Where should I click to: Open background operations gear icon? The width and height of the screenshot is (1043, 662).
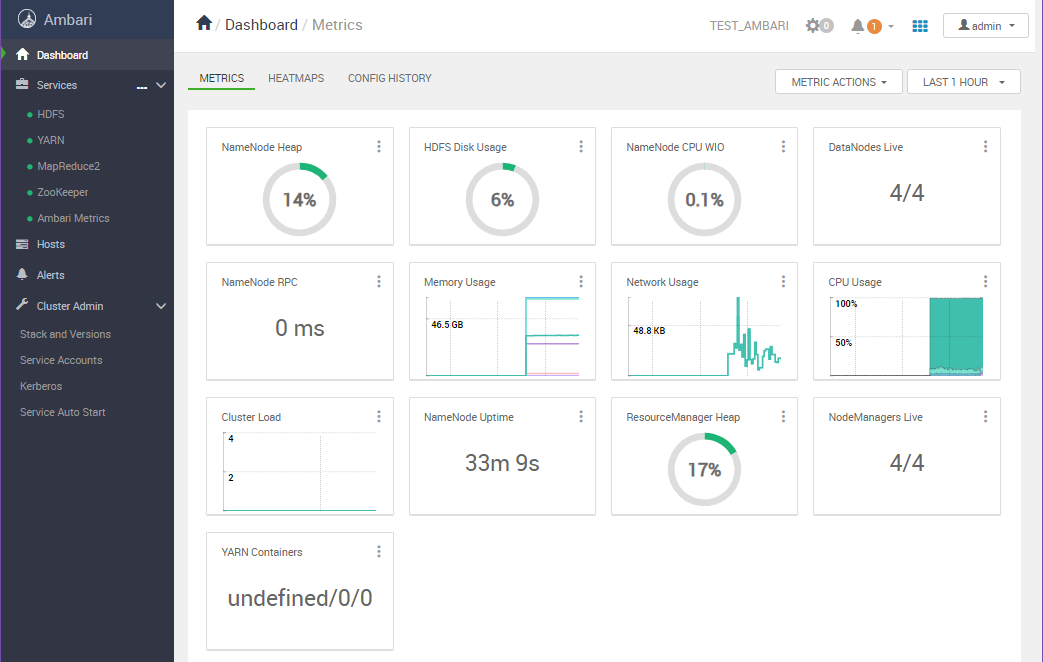[x=813, y=26]
